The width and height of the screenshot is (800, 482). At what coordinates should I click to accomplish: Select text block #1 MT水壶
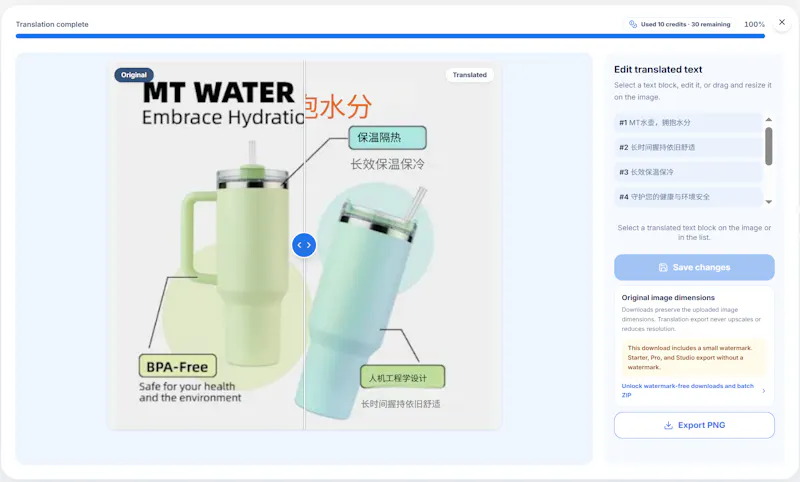688,122
